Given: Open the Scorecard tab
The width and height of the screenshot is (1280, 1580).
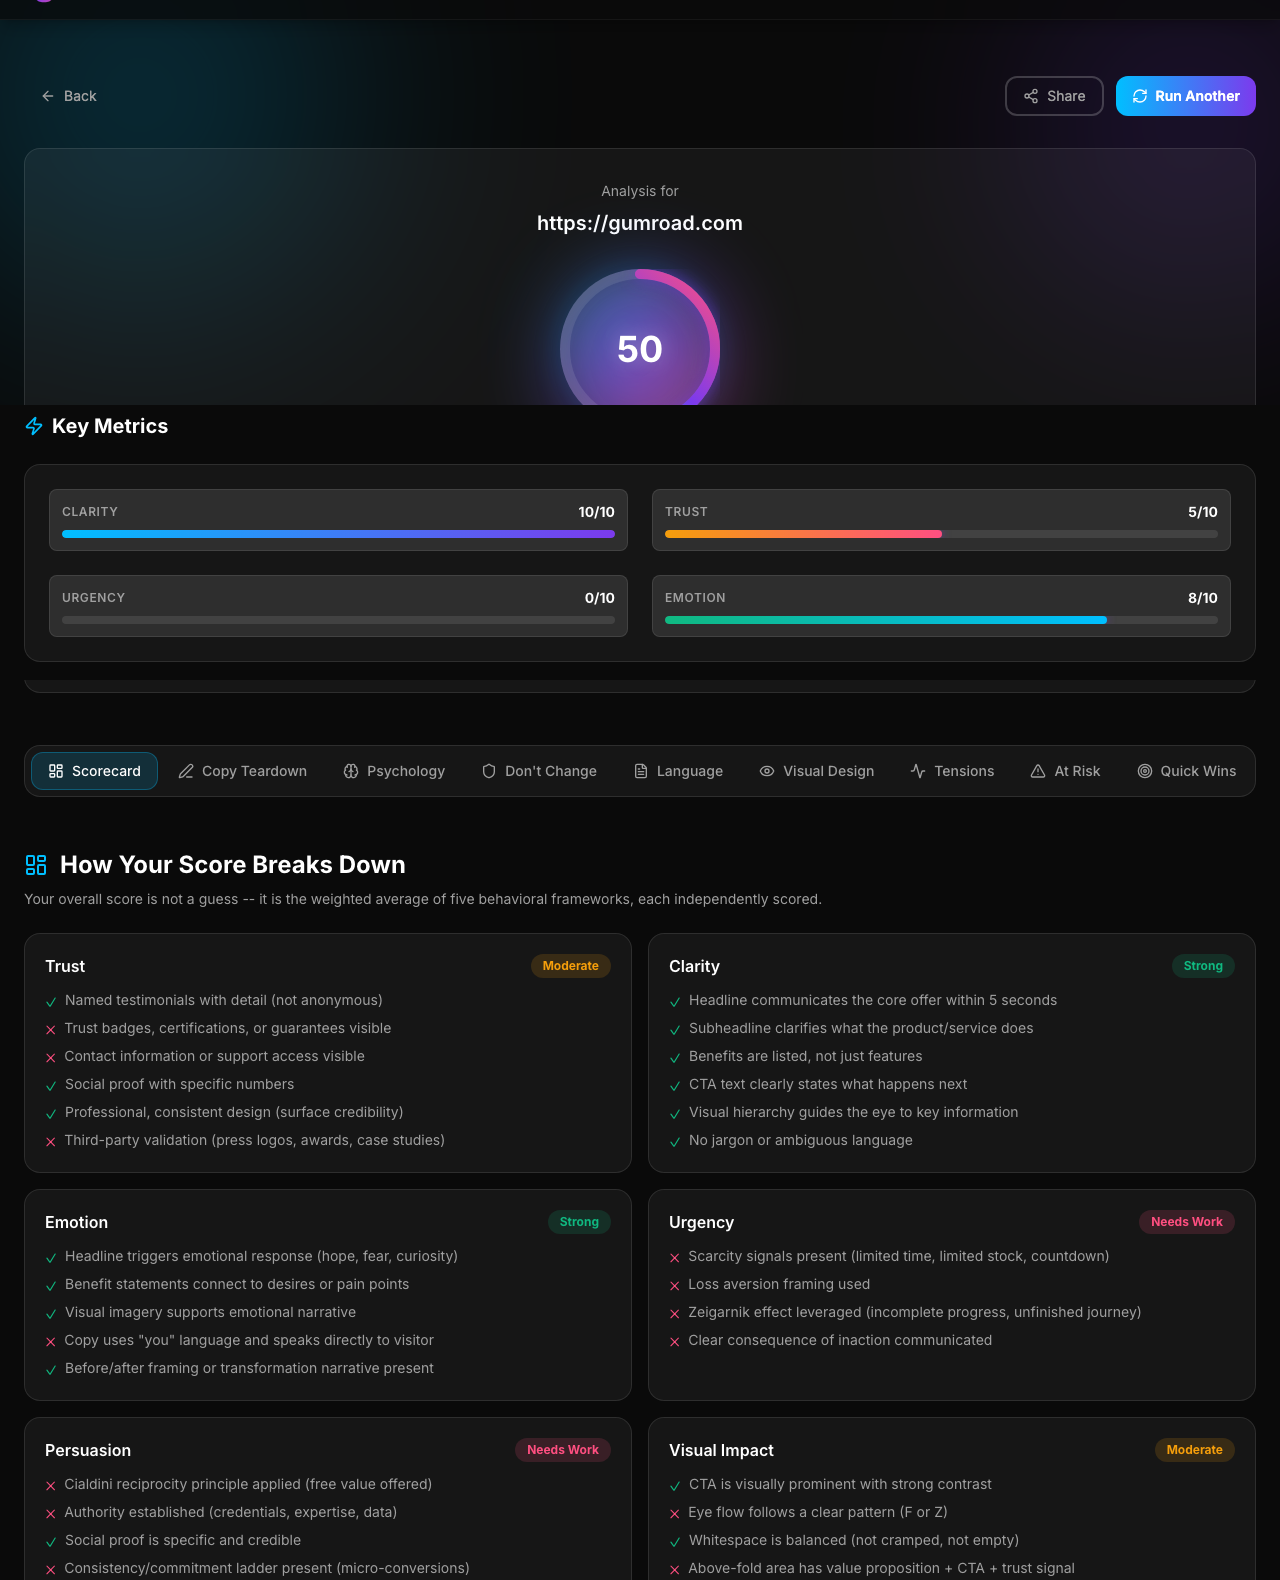Looking at the screenshot, I should 95,771.
